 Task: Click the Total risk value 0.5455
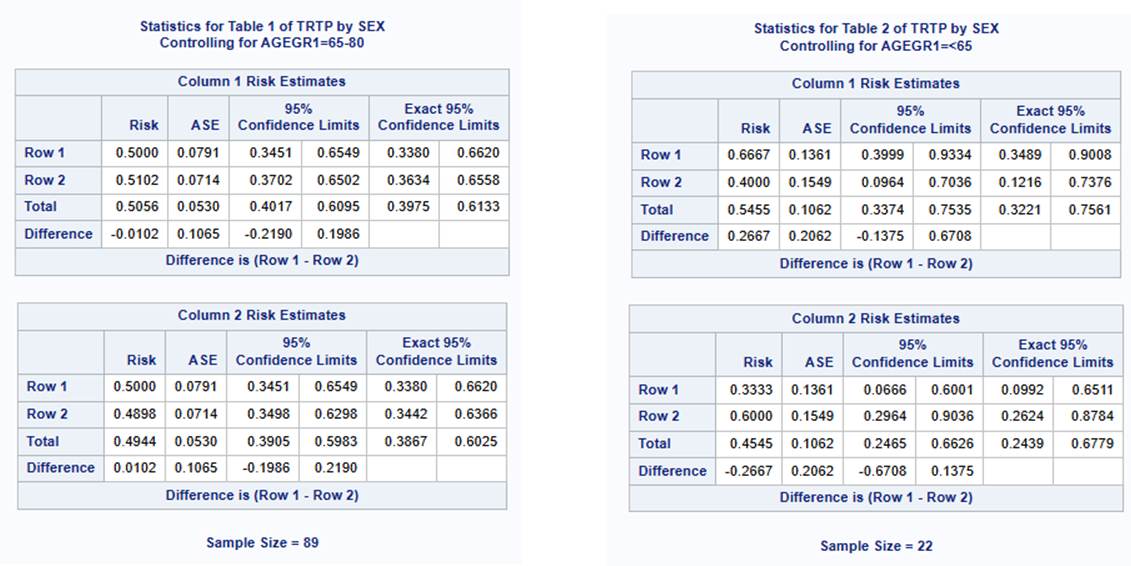[x=748, y=210]
